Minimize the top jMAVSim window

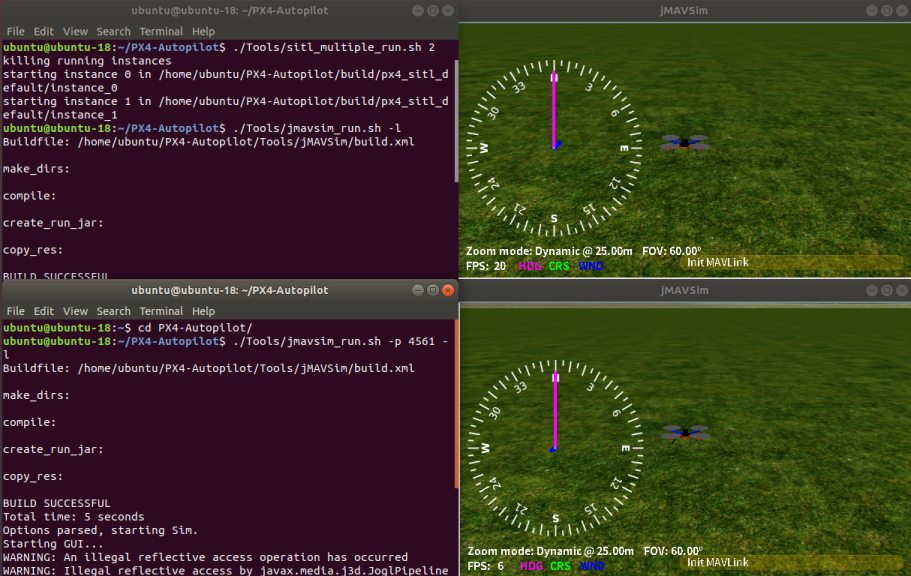[x=872, y=10]
